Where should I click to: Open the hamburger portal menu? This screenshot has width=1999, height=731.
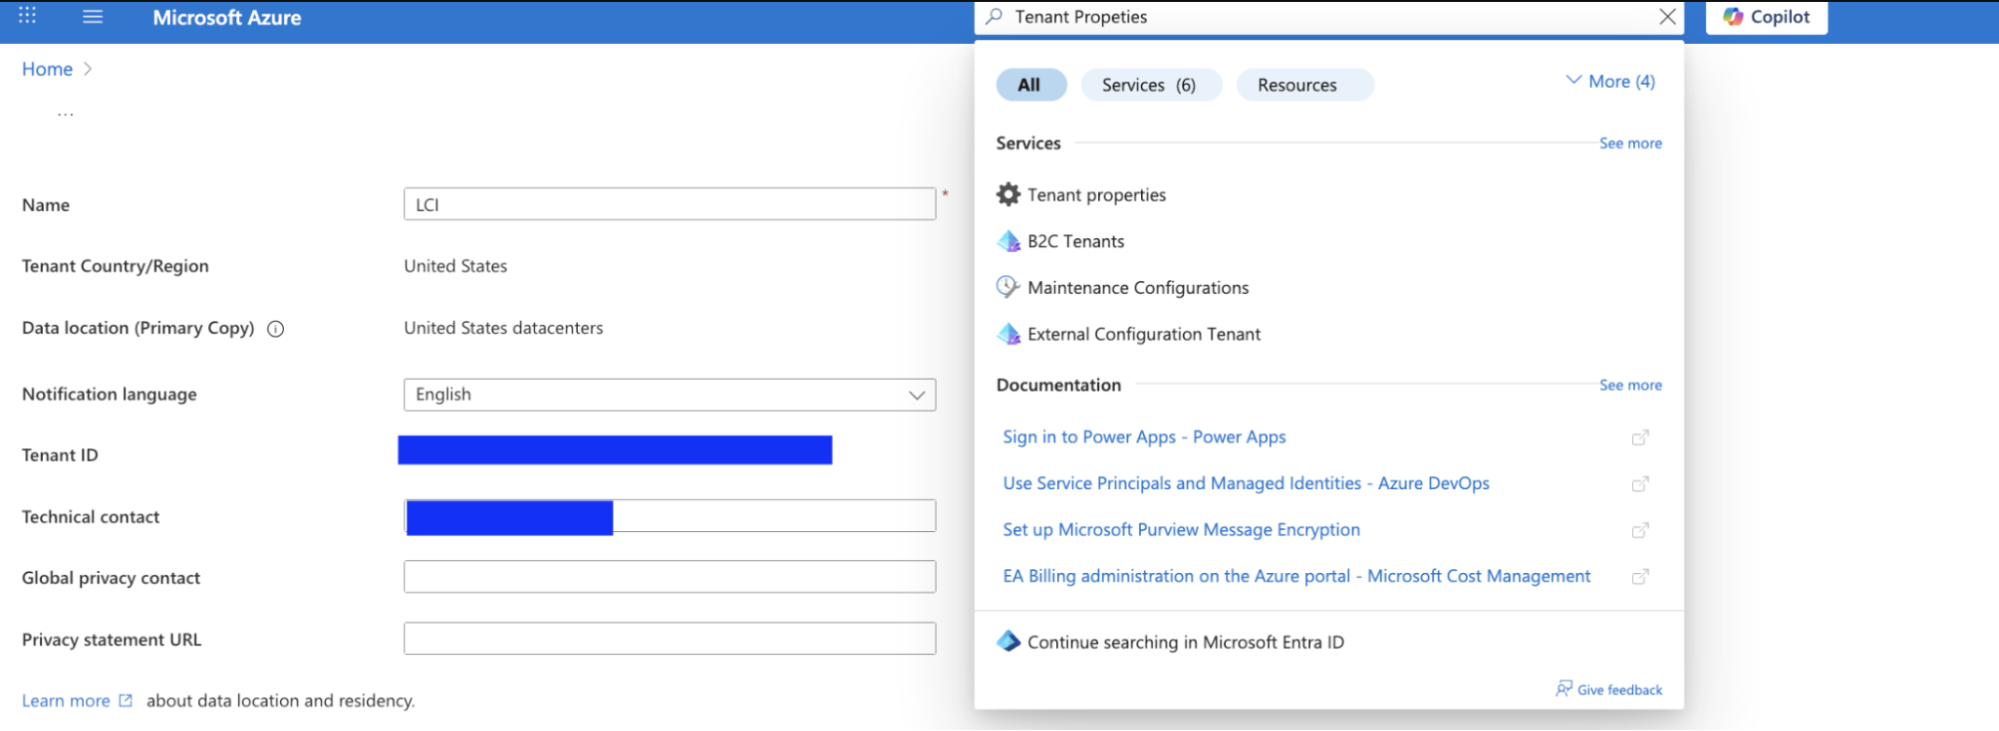(x=93, y=17)
